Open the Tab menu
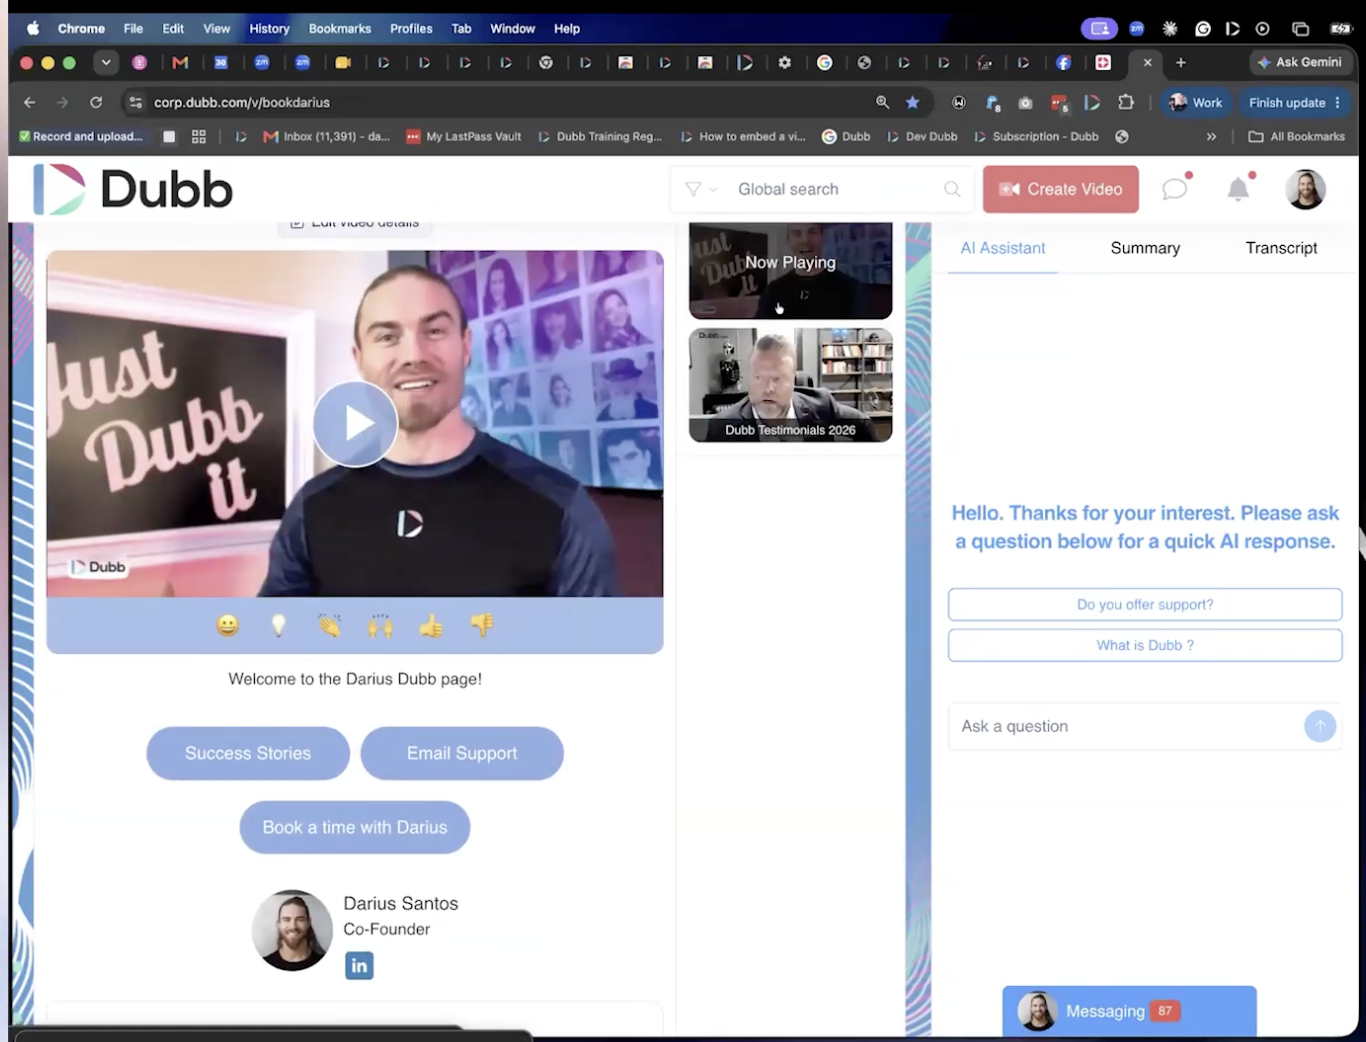 [461, 28]
